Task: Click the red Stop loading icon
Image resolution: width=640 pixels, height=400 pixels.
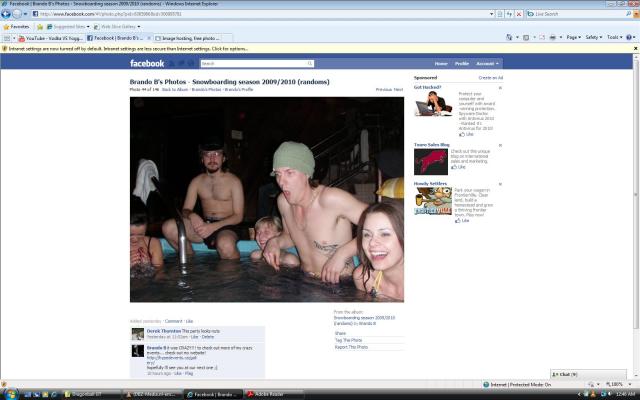Action: click(x=519, y=14)
